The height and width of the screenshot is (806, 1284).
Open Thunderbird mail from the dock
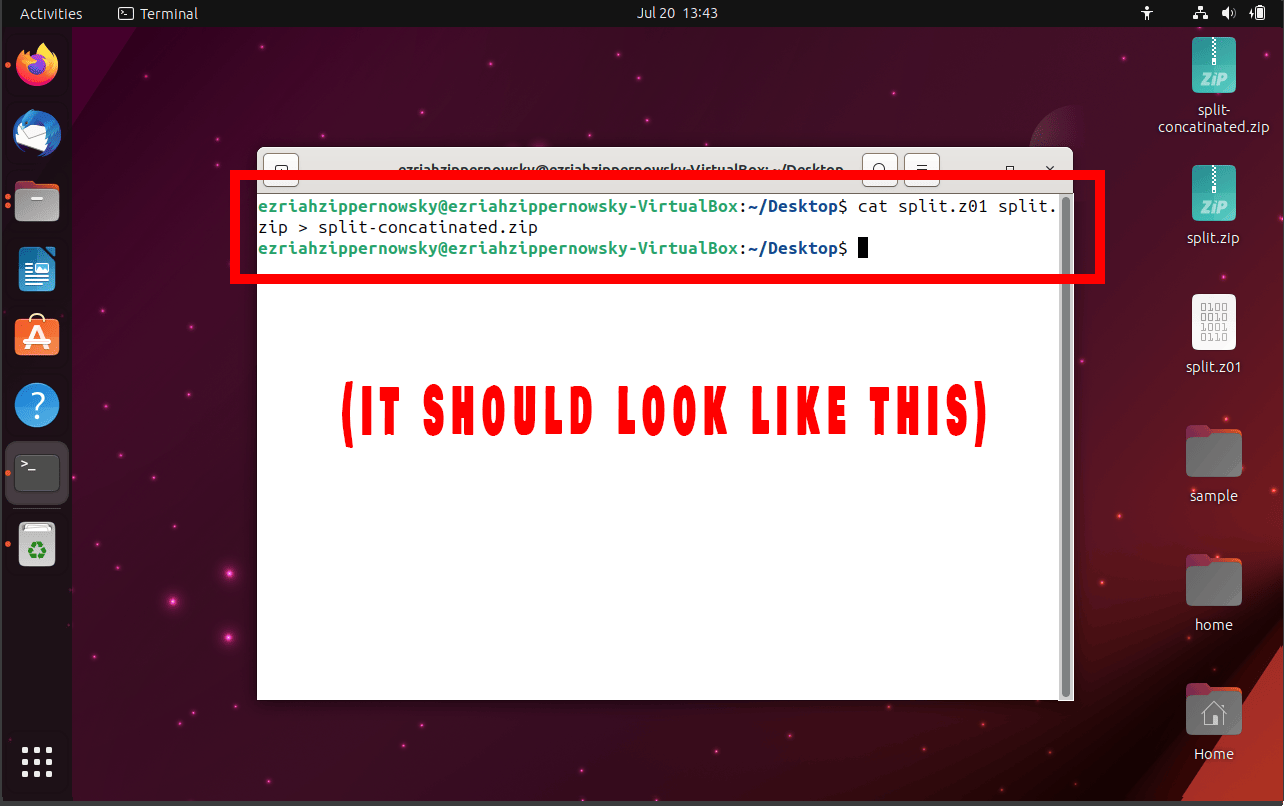pos(36,133)
